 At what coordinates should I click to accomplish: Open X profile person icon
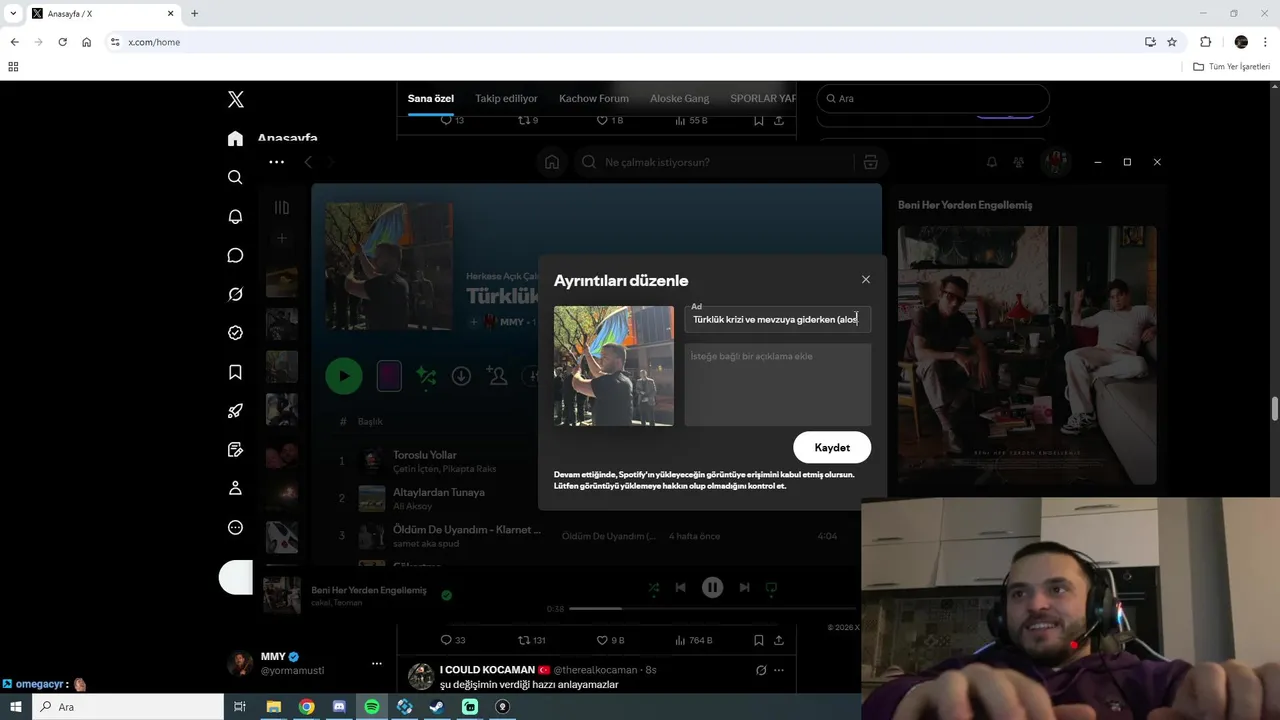coord(235,488)
